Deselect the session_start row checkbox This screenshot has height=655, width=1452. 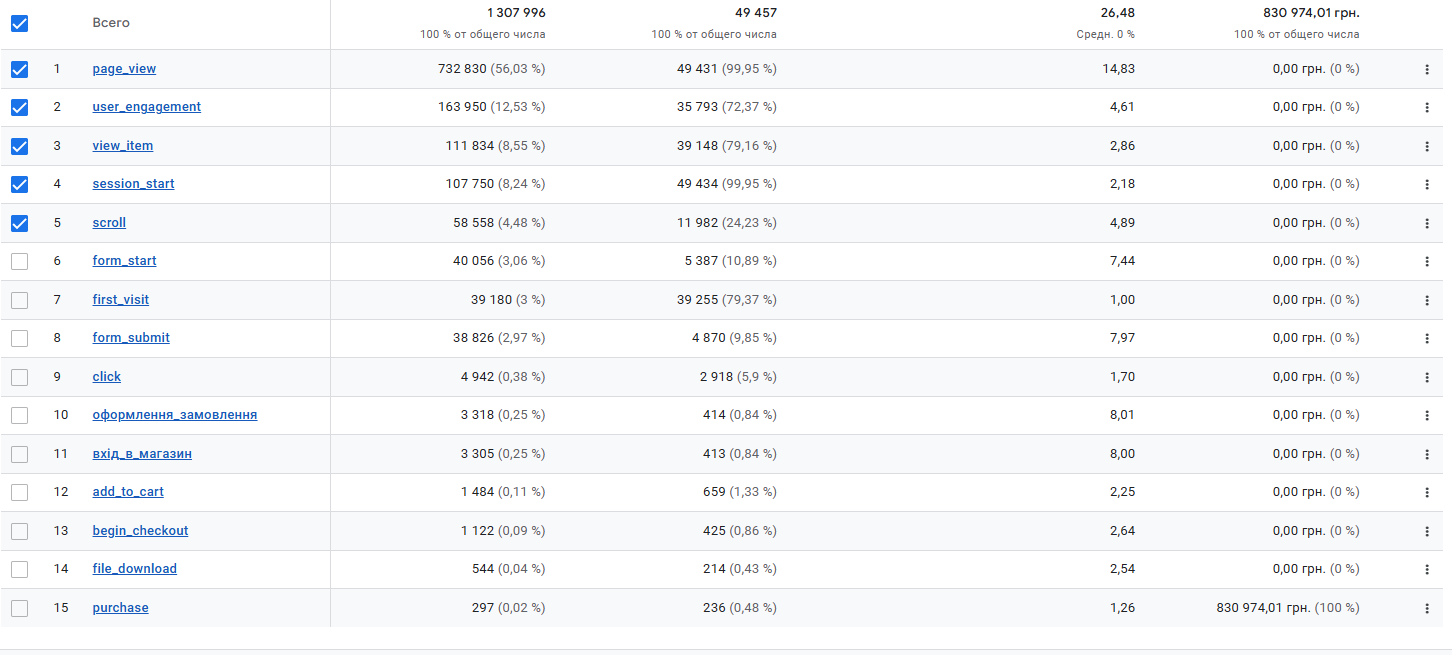click(x=19, y=184)
